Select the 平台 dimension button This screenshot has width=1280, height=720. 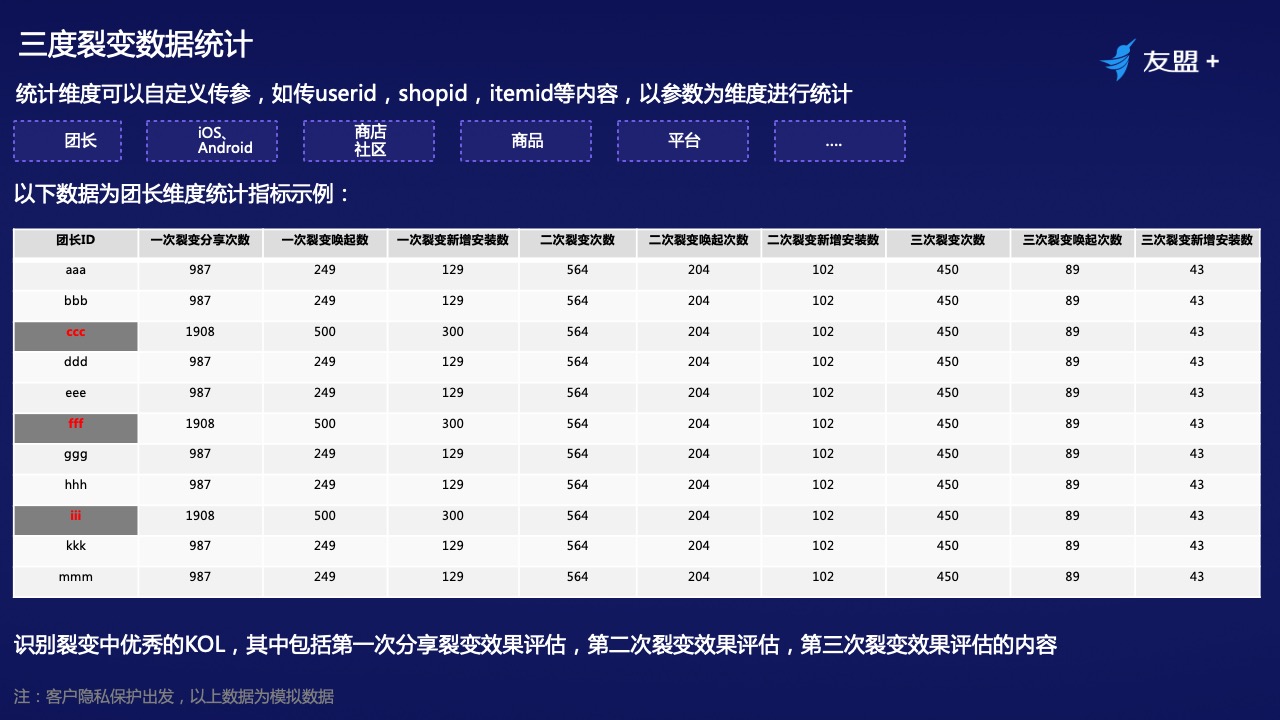pyautogui.click(x=683, y=141)
